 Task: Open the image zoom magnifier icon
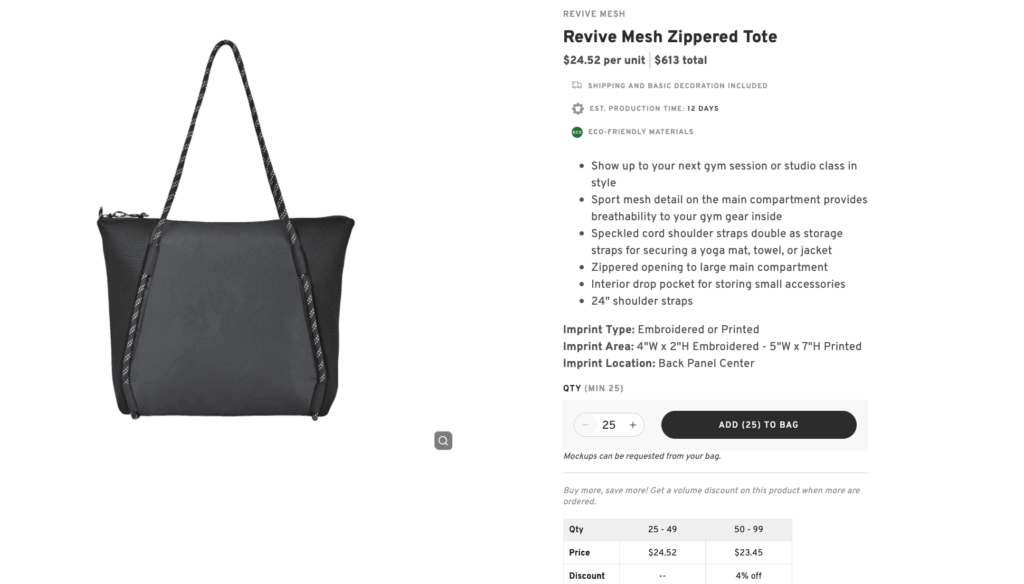pyautogui.click(x=443, y=440)
